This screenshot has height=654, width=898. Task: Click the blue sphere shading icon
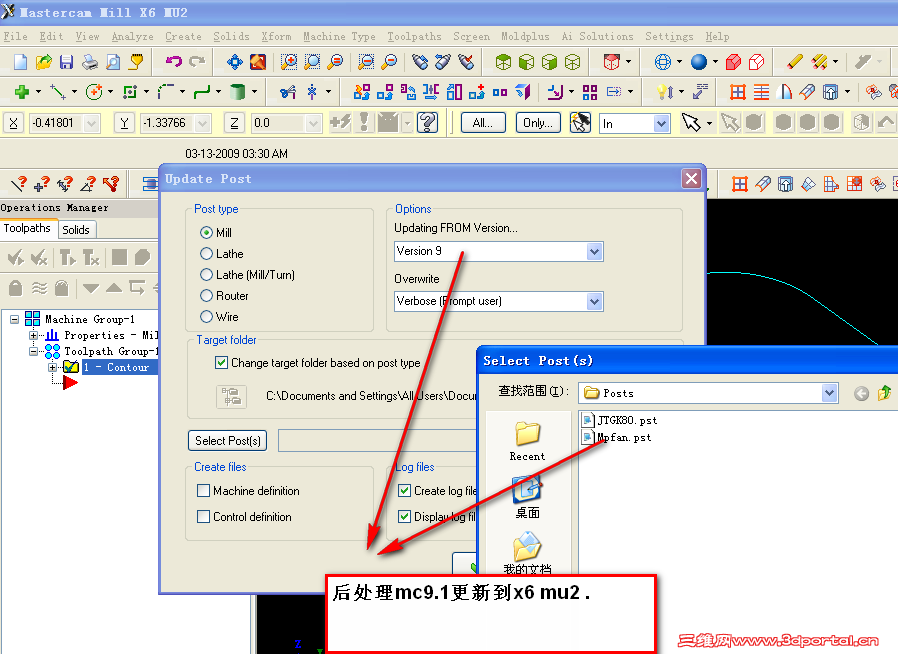pyautogui.click(x=699, y=61)
